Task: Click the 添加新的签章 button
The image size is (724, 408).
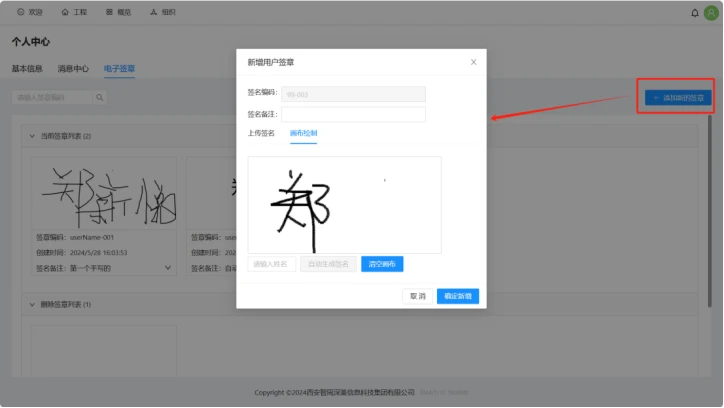Action: click(678, 98)
